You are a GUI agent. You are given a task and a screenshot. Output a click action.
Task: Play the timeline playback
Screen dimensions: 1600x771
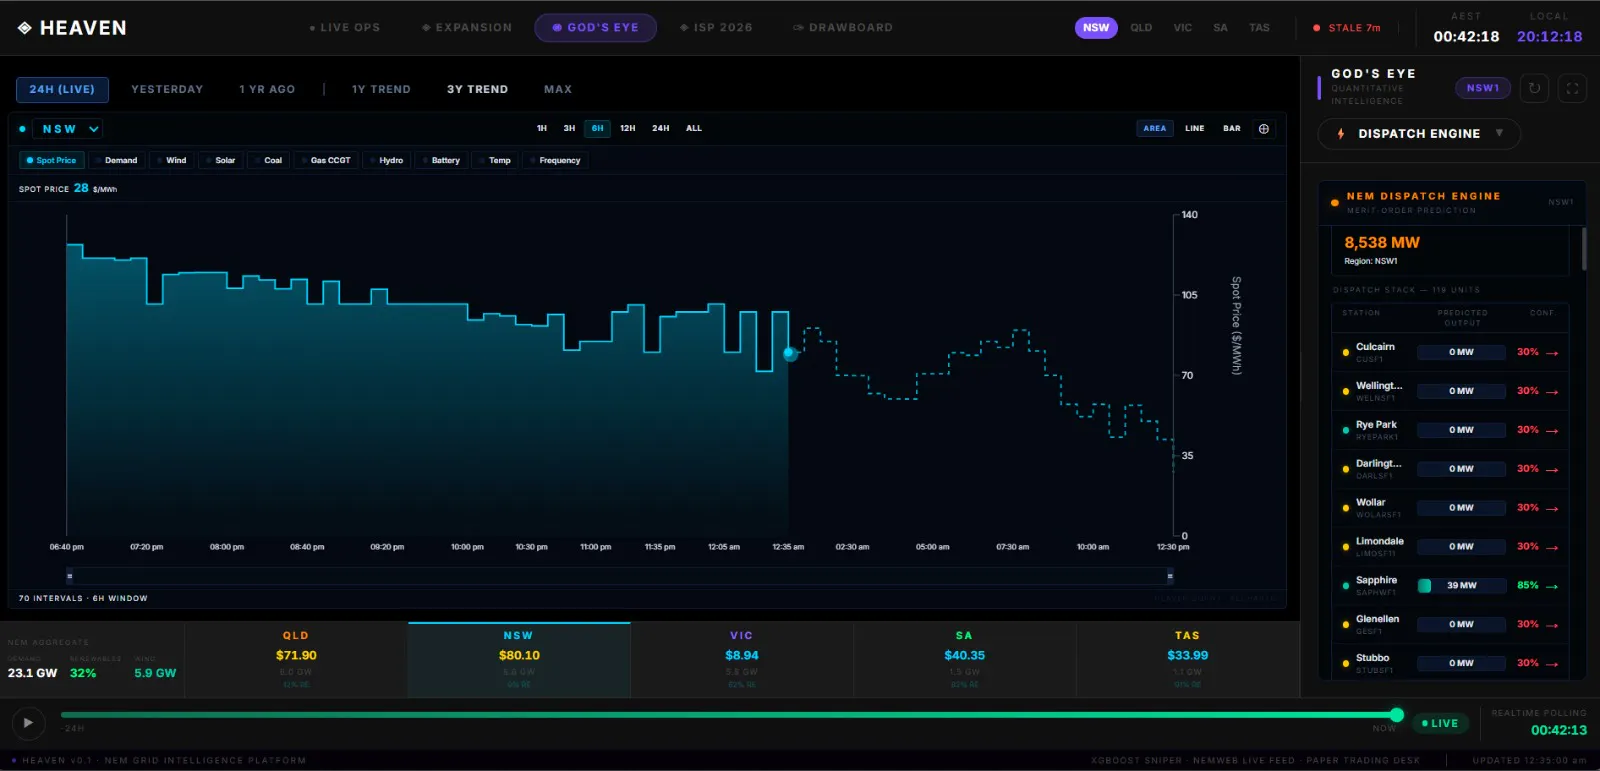pyautogui.click(x=28, y=723)
